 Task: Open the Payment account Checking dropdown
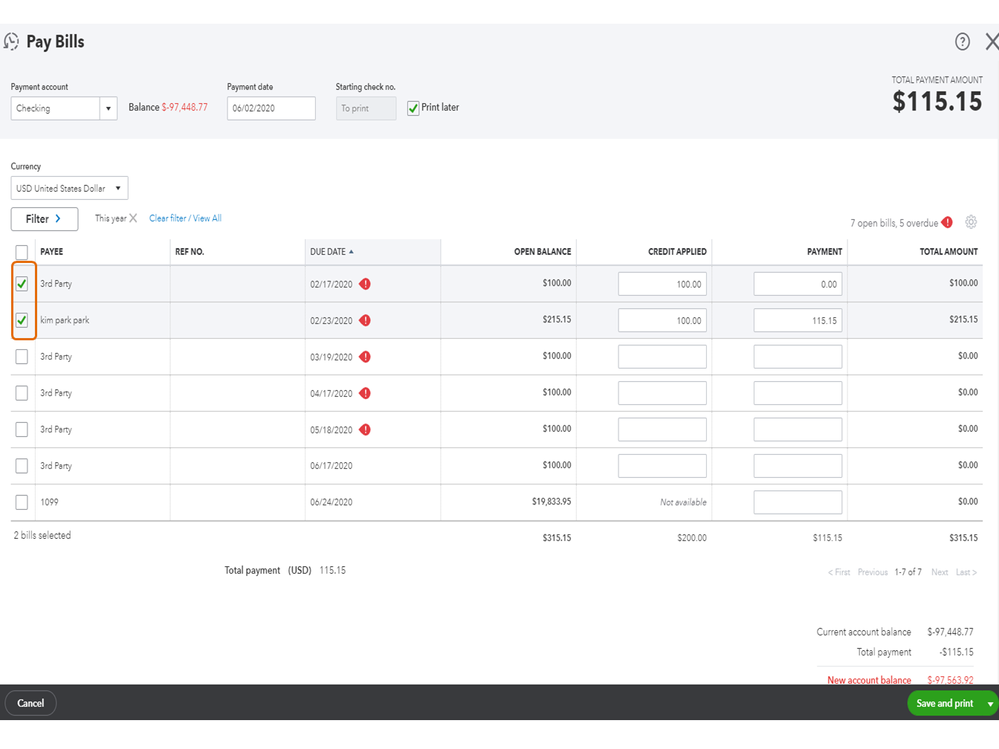64,108
